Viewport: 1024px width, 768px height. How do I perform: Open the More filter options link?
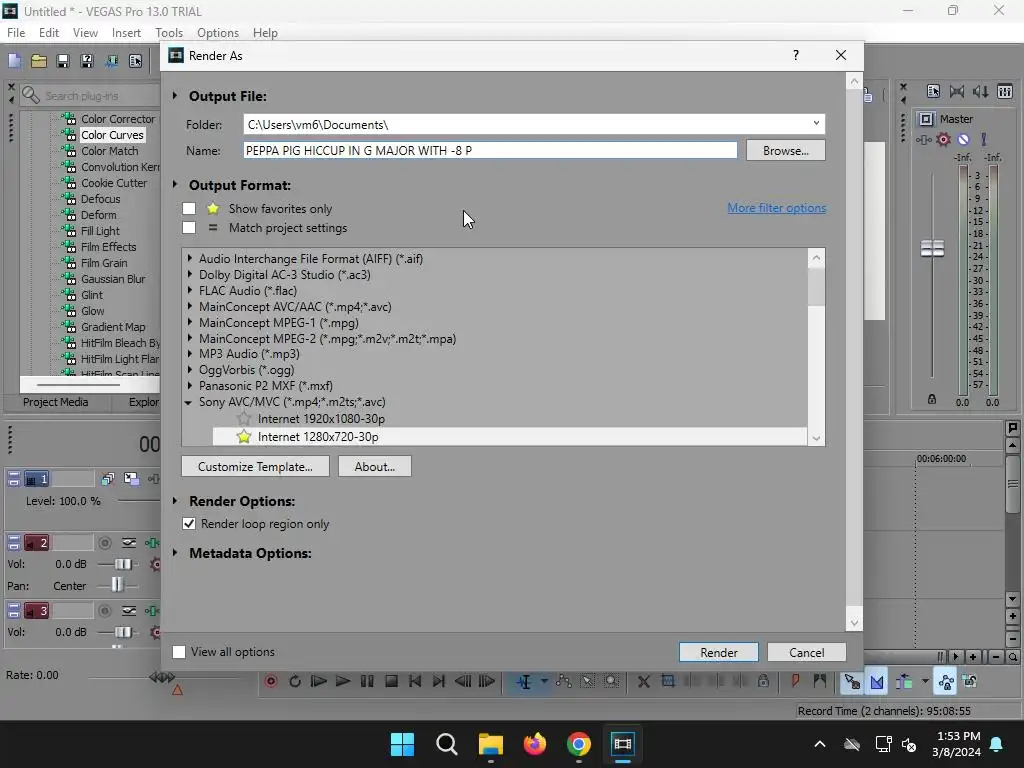click(x=776, y=208)
